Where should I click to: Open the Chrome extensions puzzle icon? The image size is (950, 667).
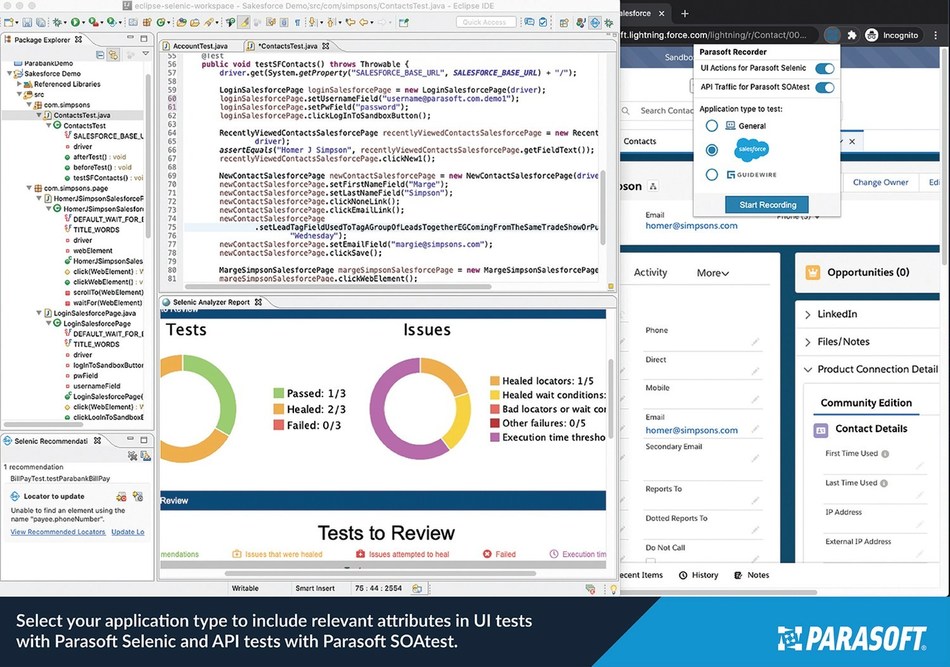(x=852, y=35)
